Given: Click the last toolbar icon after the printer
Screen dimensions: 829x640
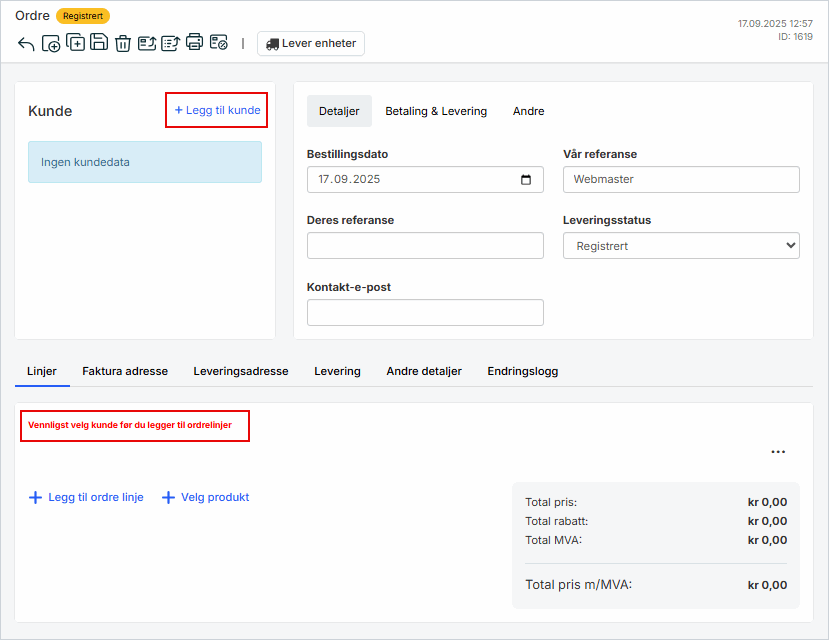Looking at the screenshot, I should [x=218, y=43].
